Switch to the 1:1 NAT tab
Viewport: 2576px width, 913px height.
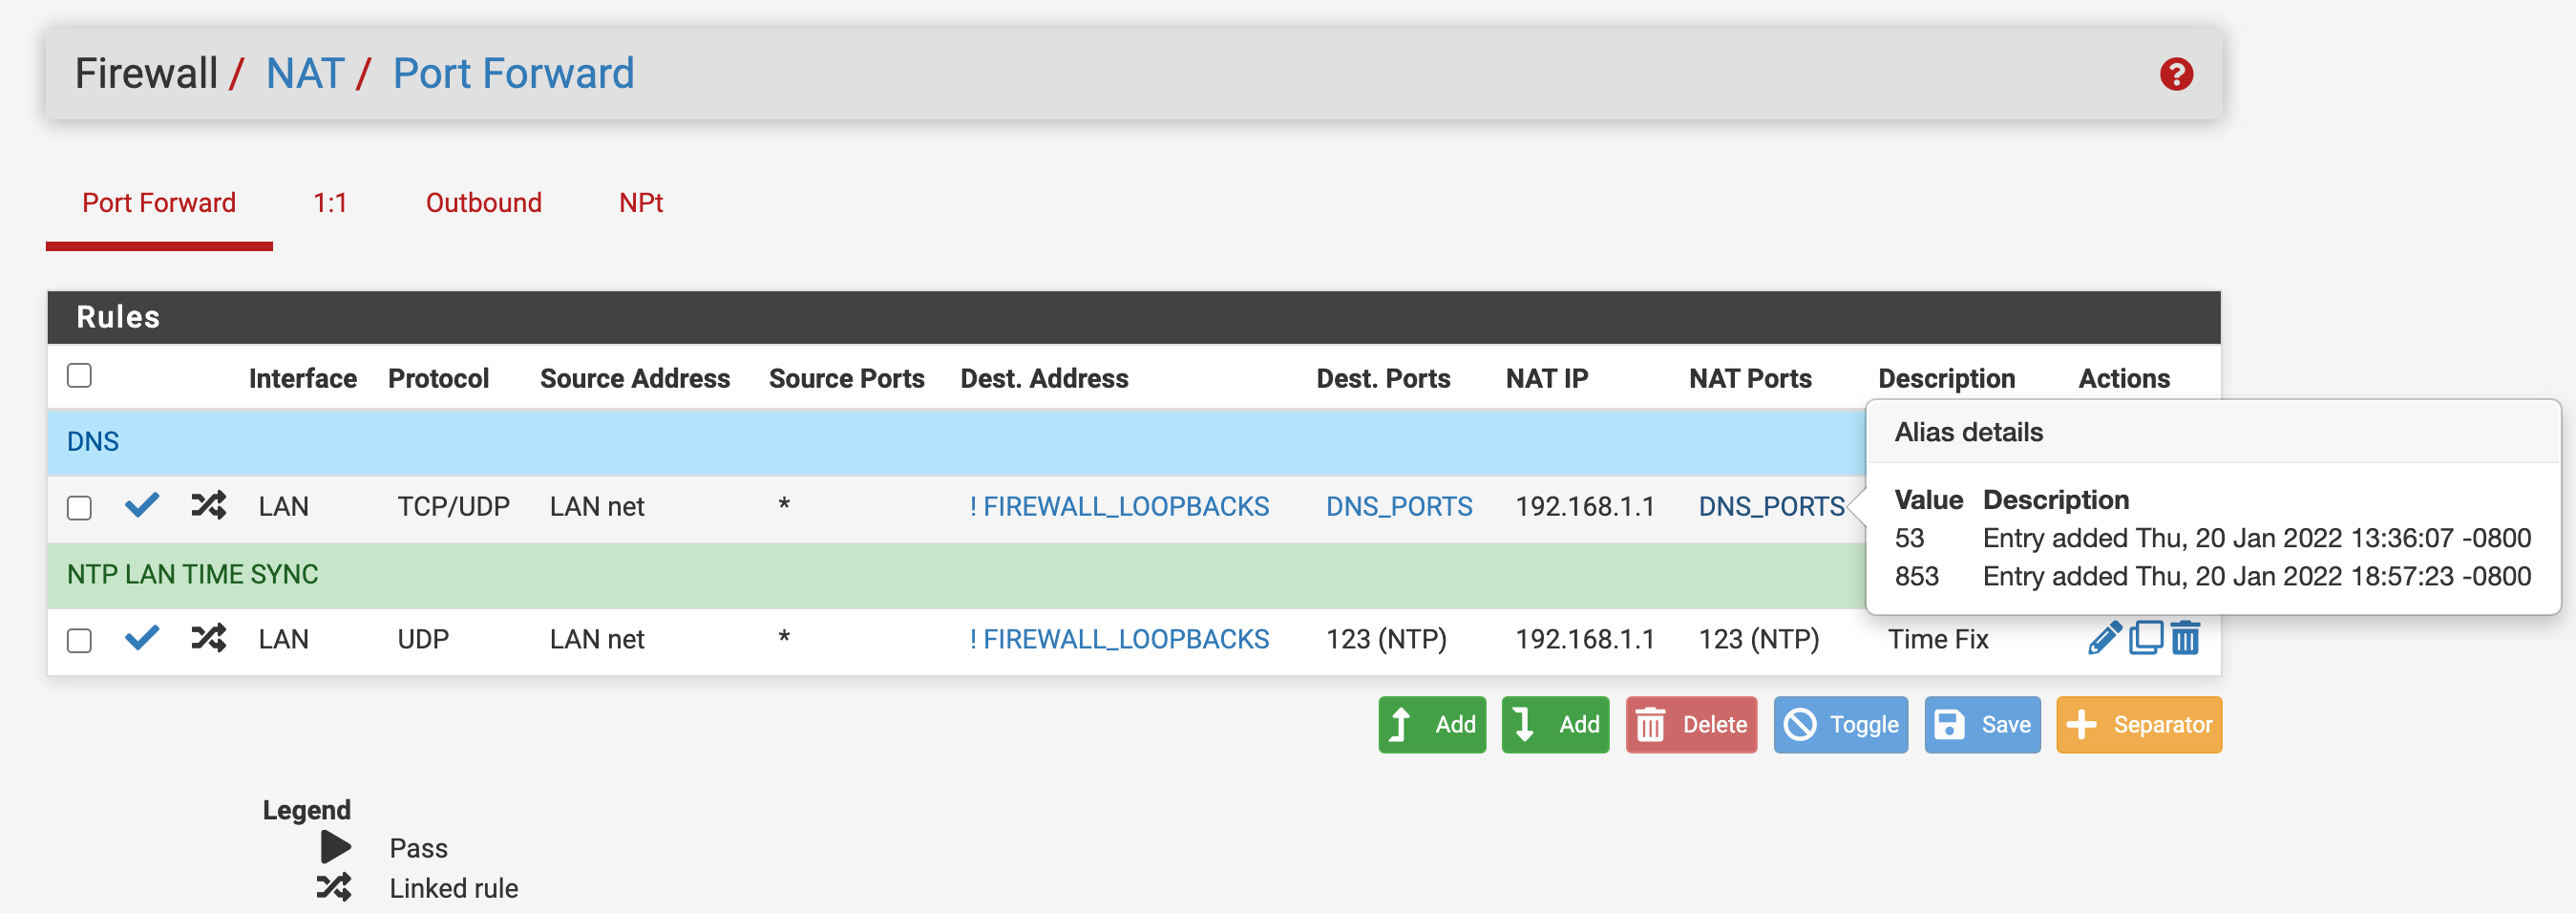[330, 203]
